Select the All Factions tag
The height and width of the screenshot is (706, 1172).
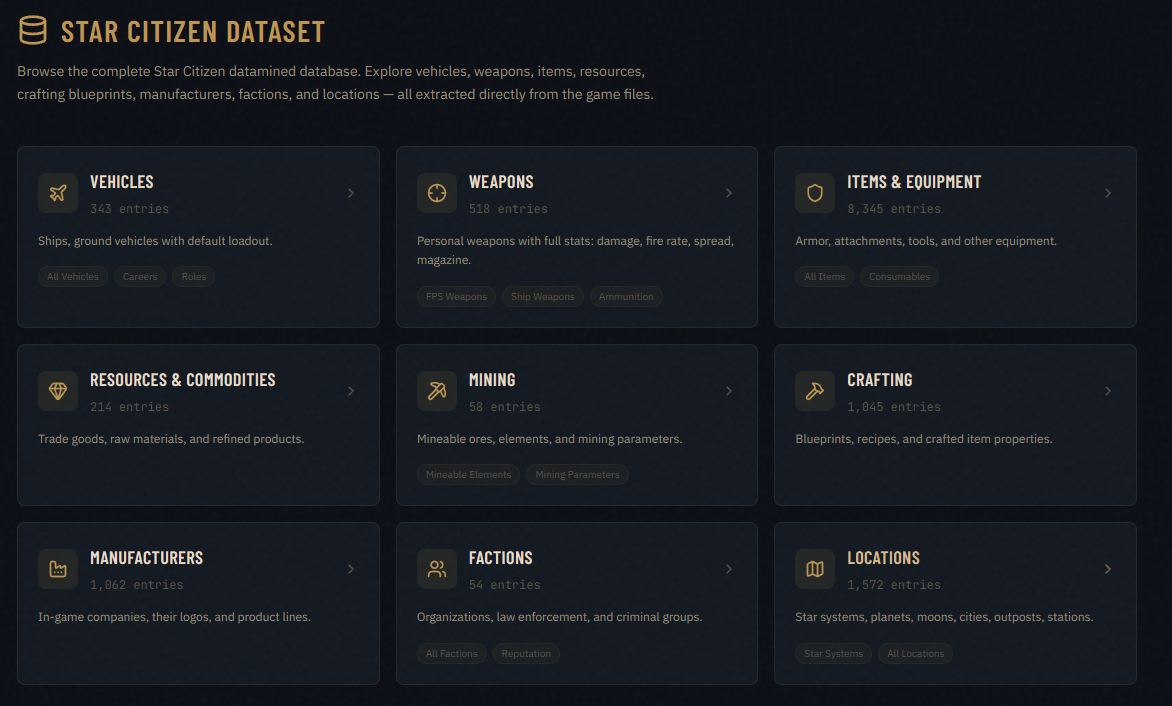pos(451,654)
